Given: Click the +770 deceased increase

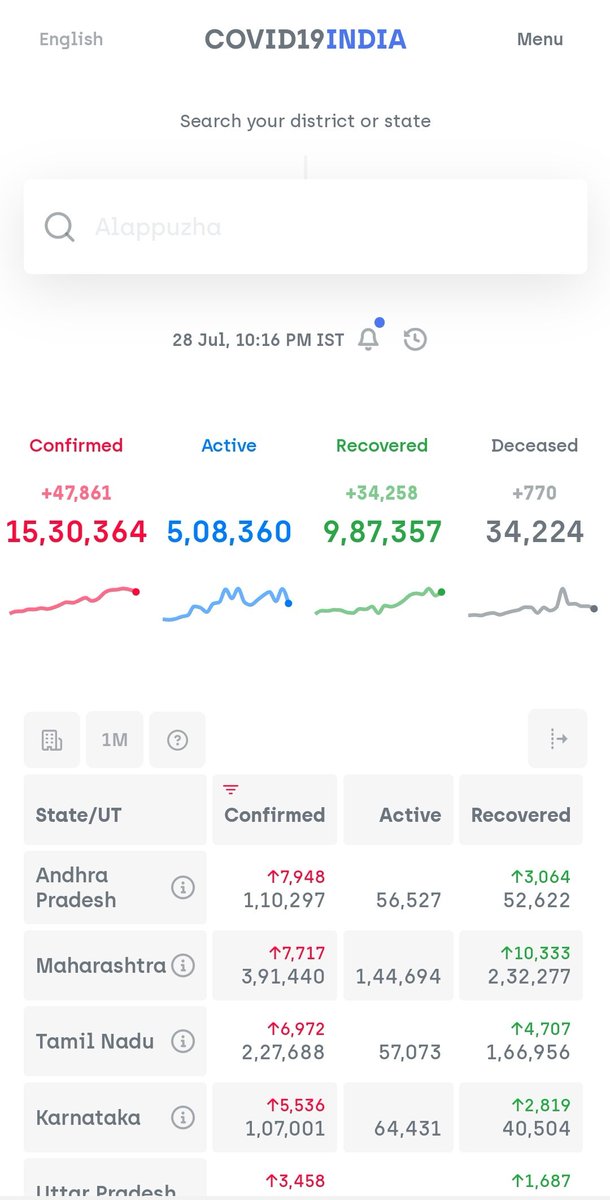Looking at the screenshot, I should coord(535,493).
